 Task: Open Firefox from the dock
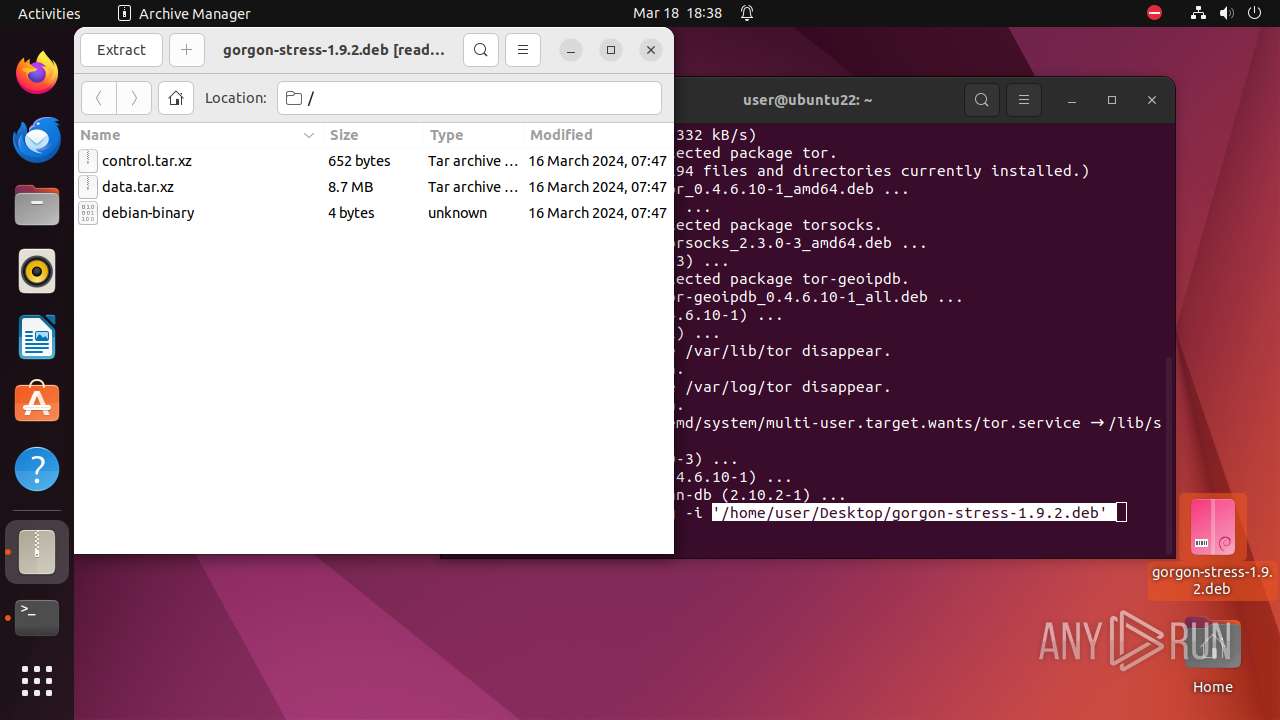pos(37,74)
